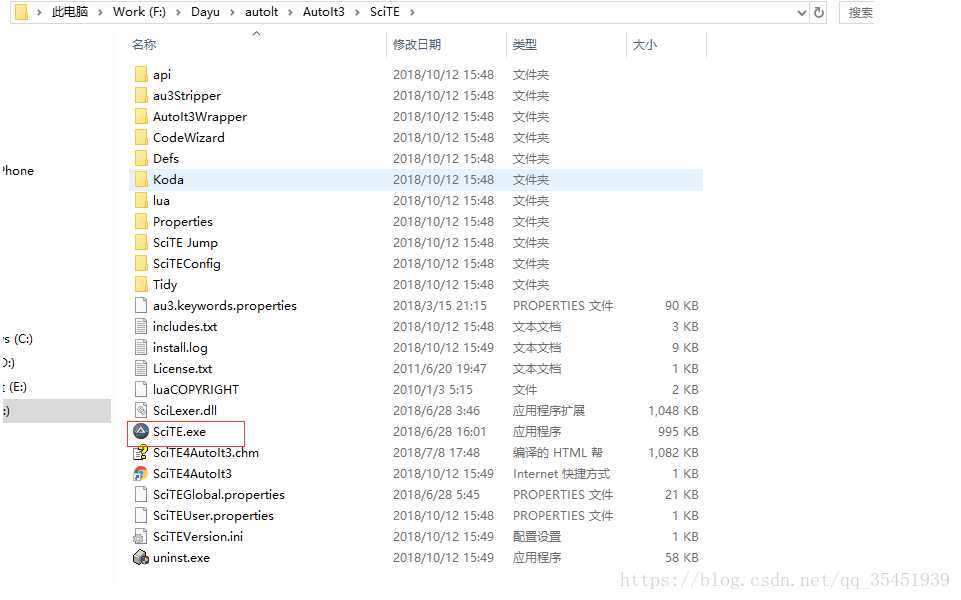This screenshot has width=961, height=600.
Task: Expand the chevron after Work (F:) breadcrumb
Action: coord(178,12)
